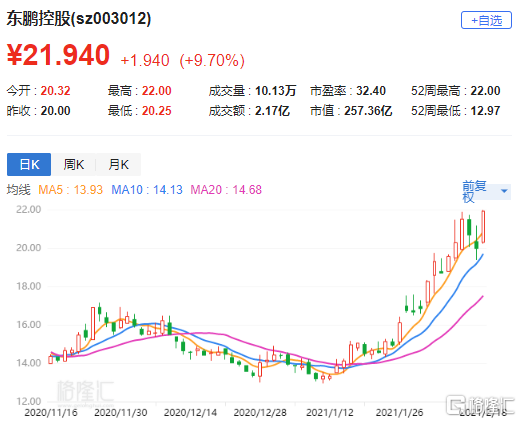Click the 52周最低 value 12.97
The image size is (521, 422).
pyautogui.click(x=485, y=111)
